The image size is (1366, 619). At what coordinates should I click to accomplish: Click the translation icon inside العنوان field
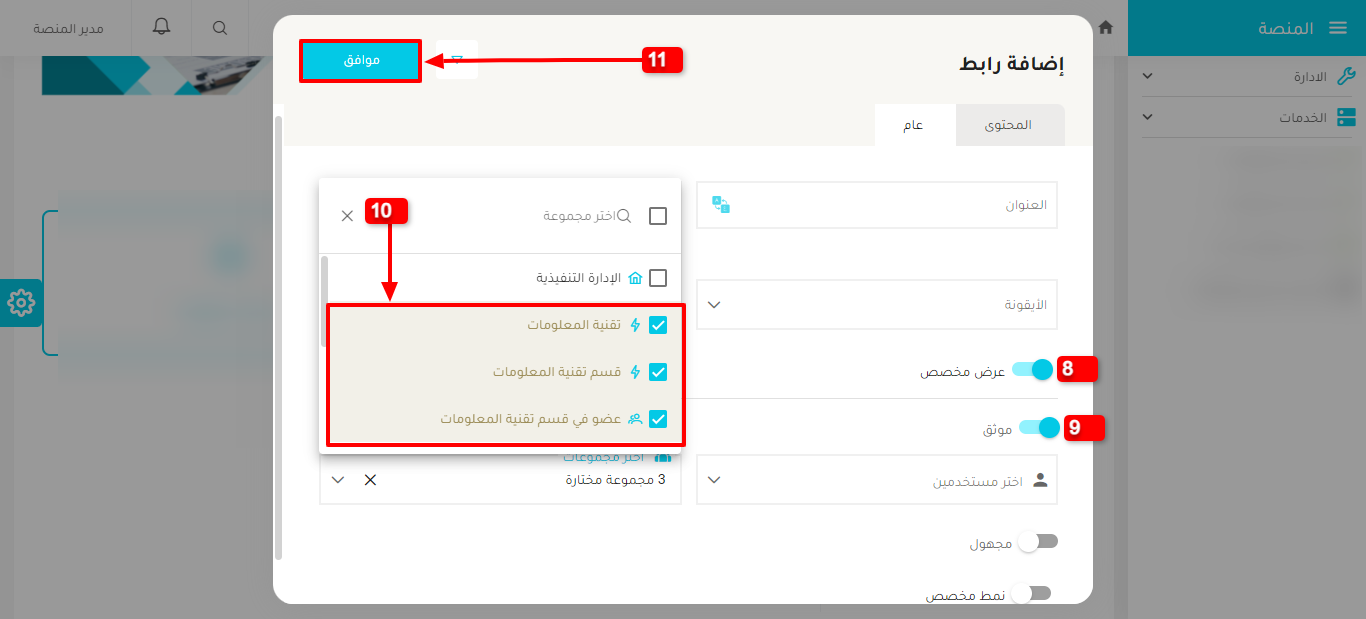tap(720, 204)
